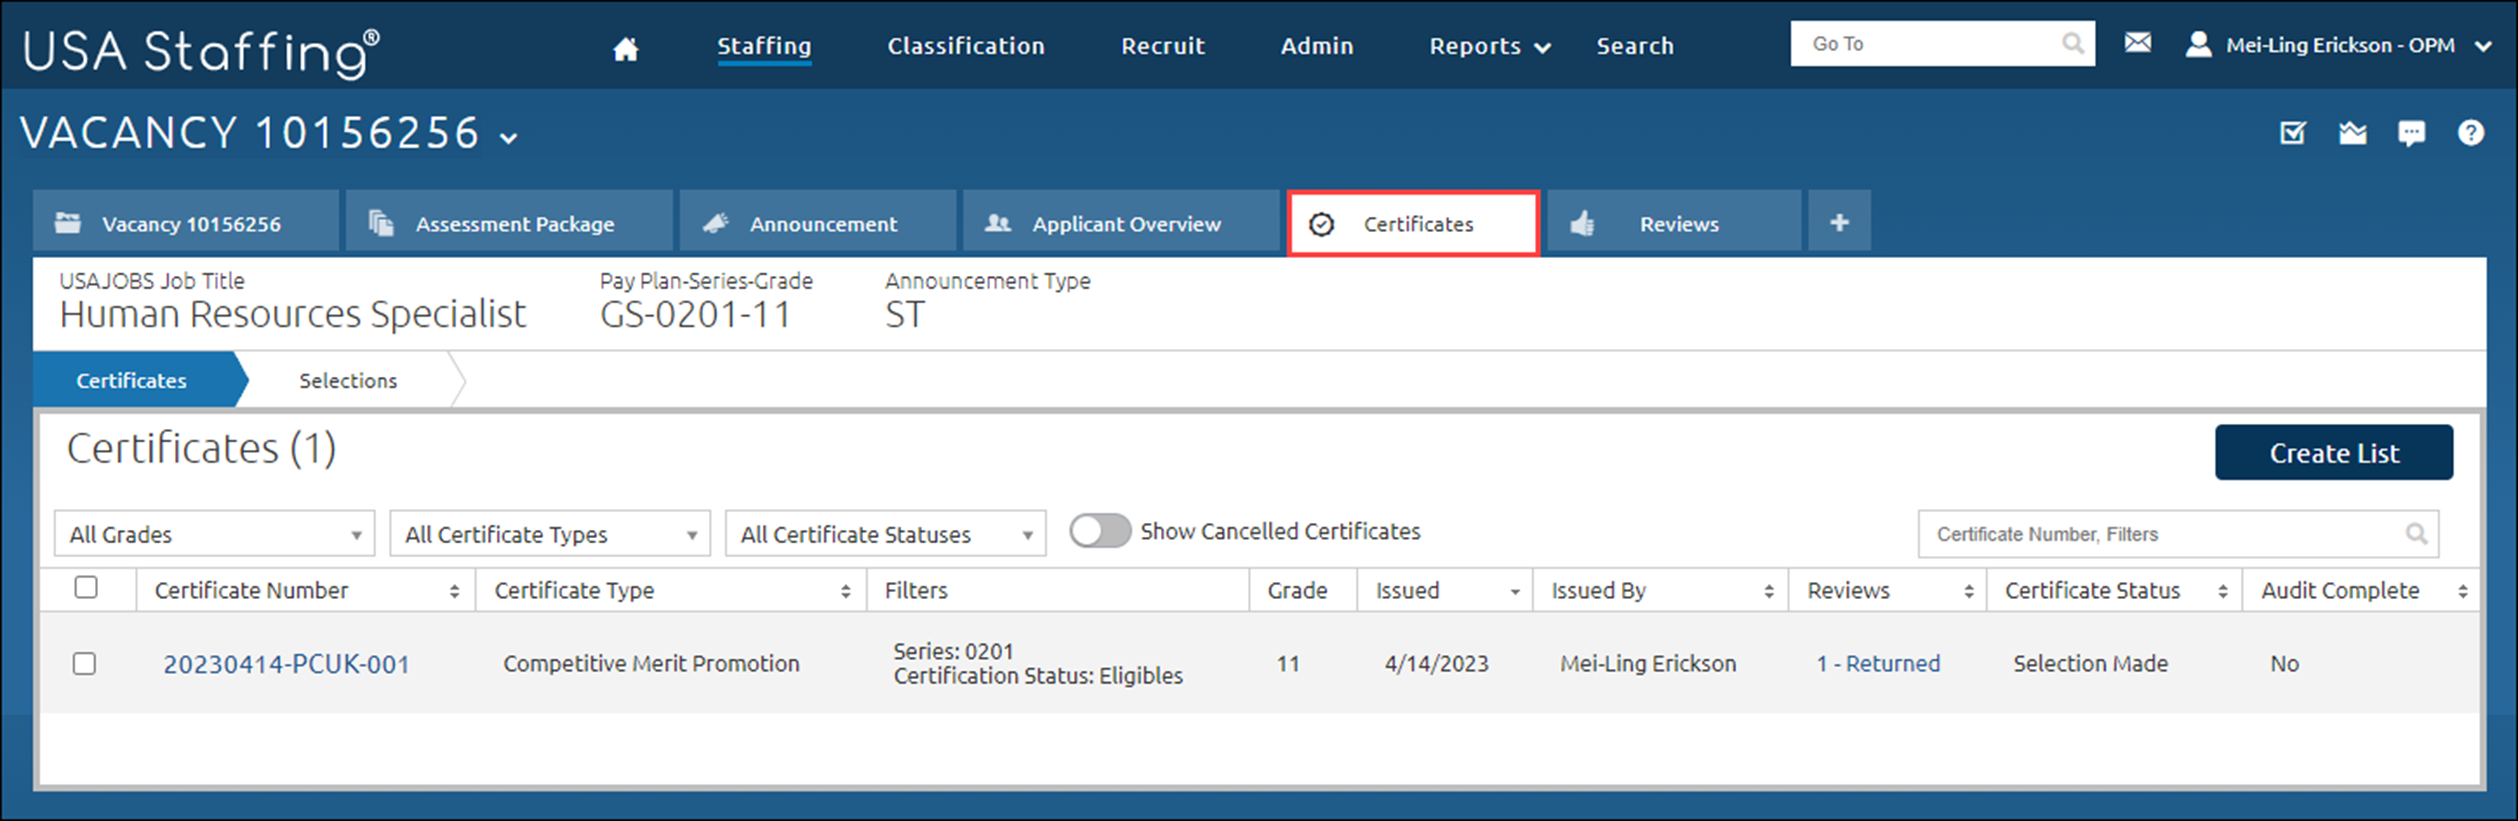Click the certificate filter search magnifier

point(2416,534)
